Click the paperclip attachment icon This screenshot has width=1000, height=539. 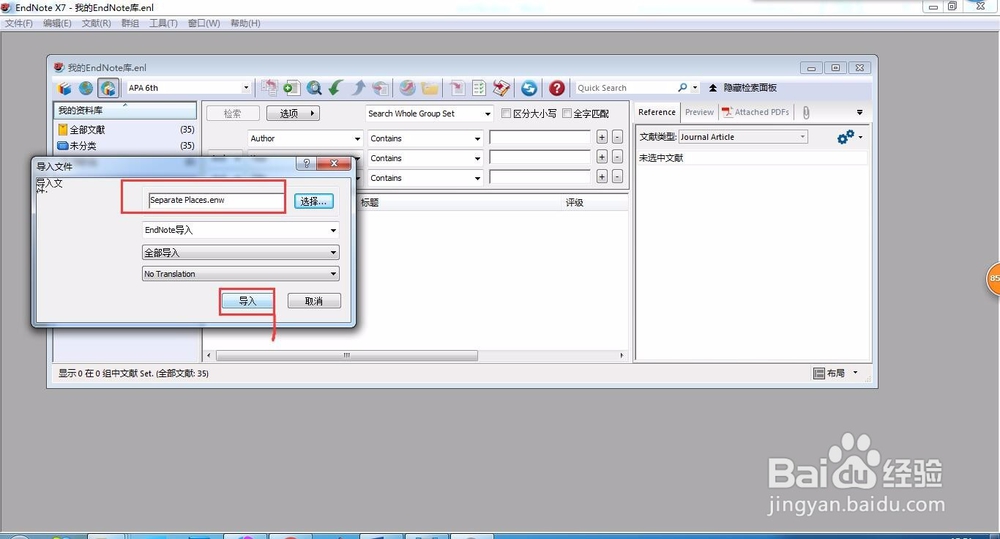806,112
